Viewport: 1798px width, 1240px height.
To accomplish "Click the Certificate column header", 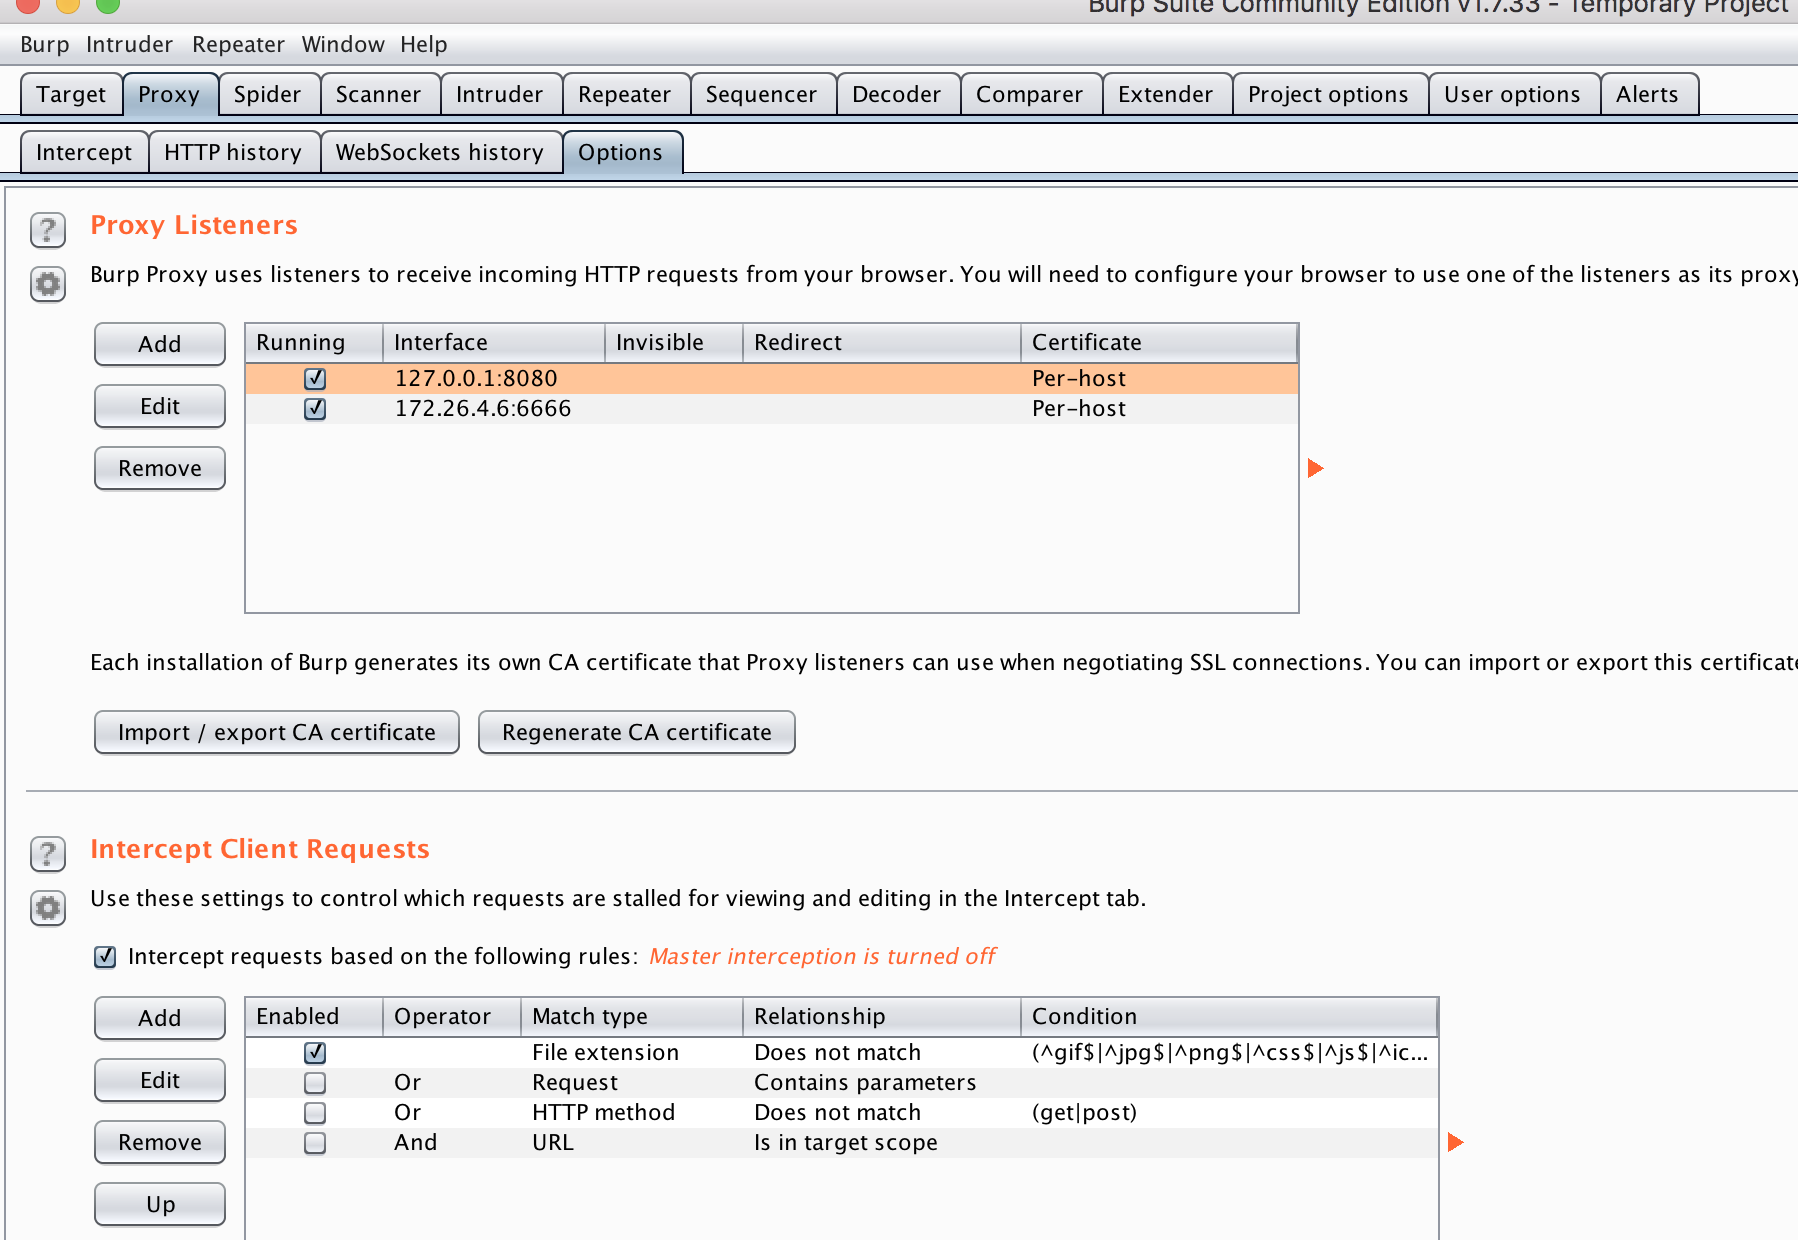I will tap(1160, 342).
